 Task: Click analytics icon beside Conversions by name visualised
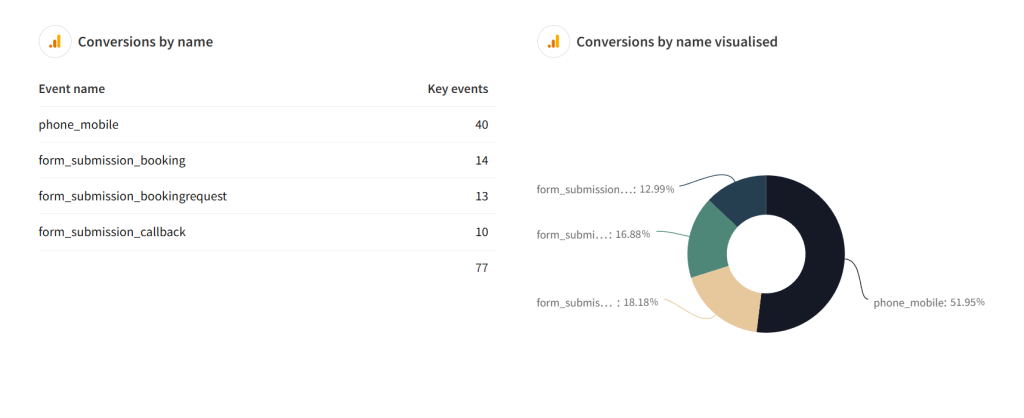pyautogui.click(x=553, y=42)
